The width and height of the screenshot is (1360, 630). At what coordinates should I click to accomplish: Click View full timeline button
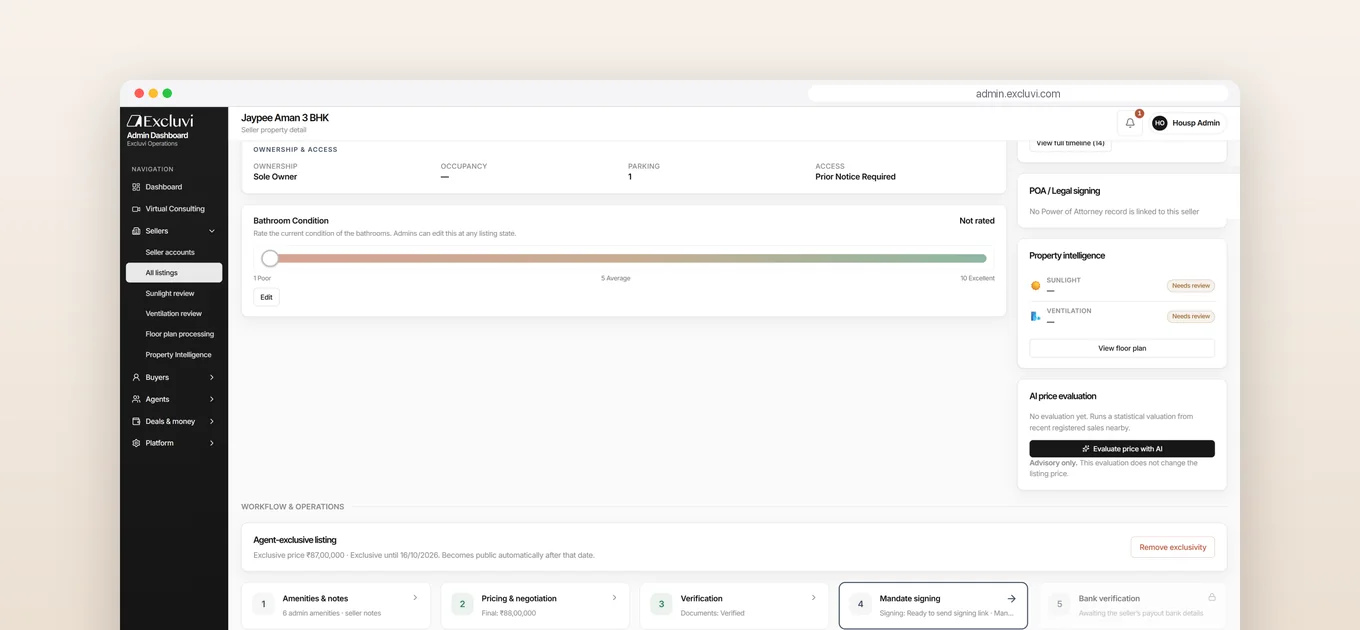[1070, 144]
